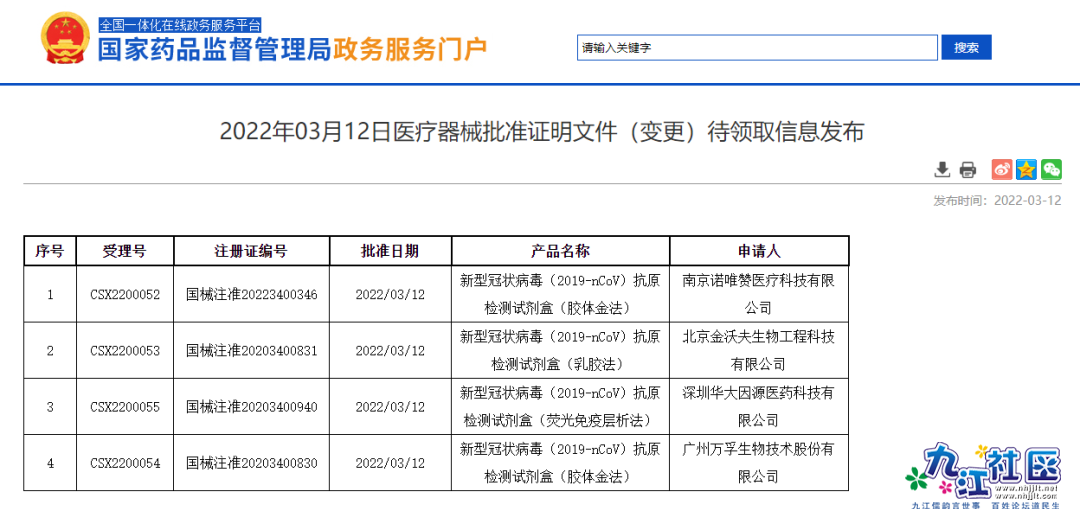Screen dimensions: 1080x511
Task: Click 国械注准20203400831 registration number
Action: [x=251, y=350]
